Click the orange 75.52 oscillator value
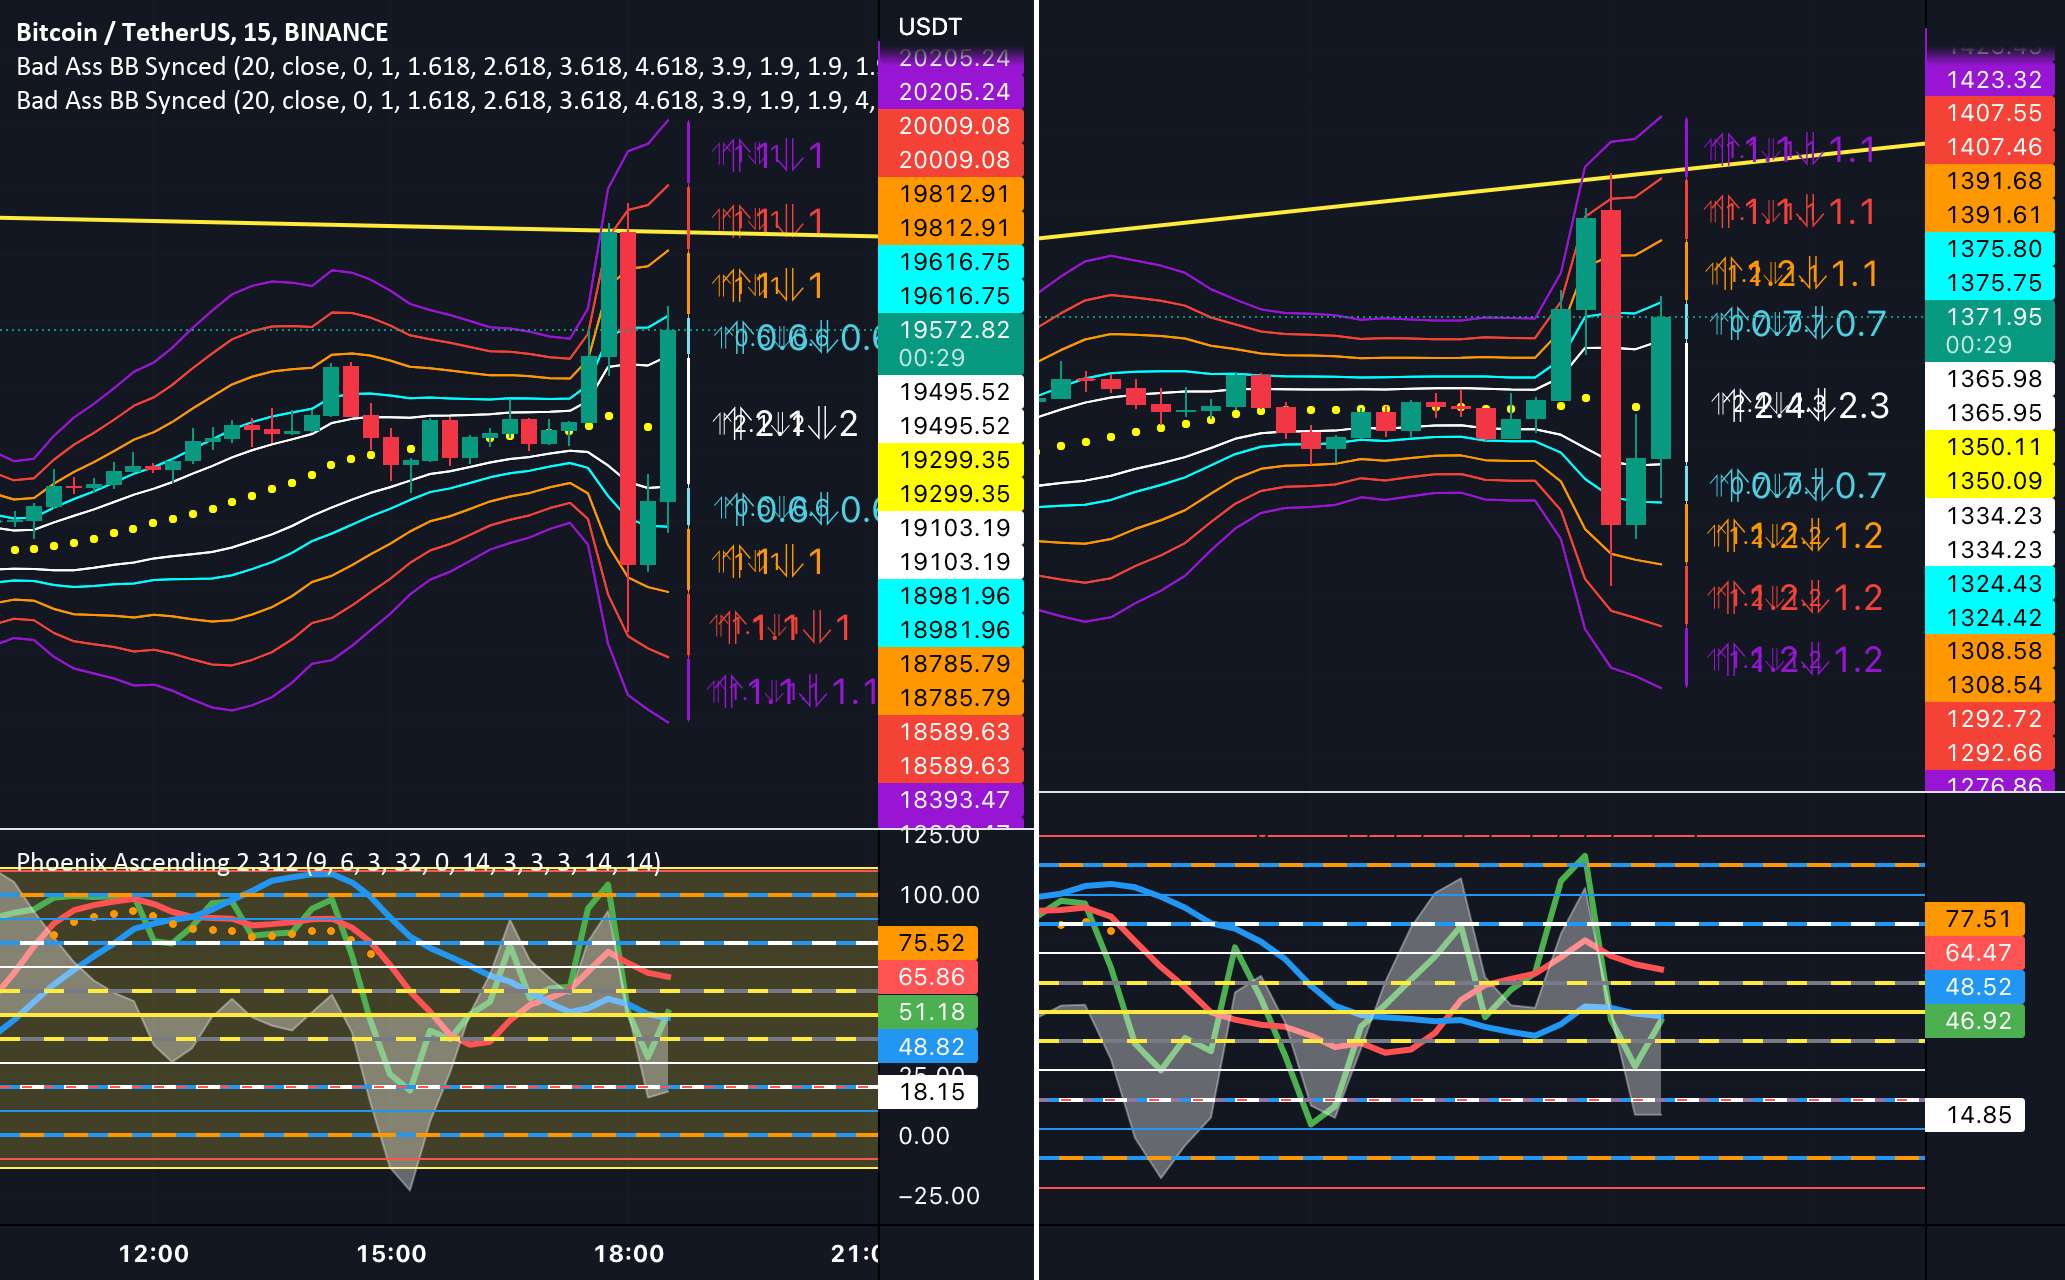 pos(928,943)
